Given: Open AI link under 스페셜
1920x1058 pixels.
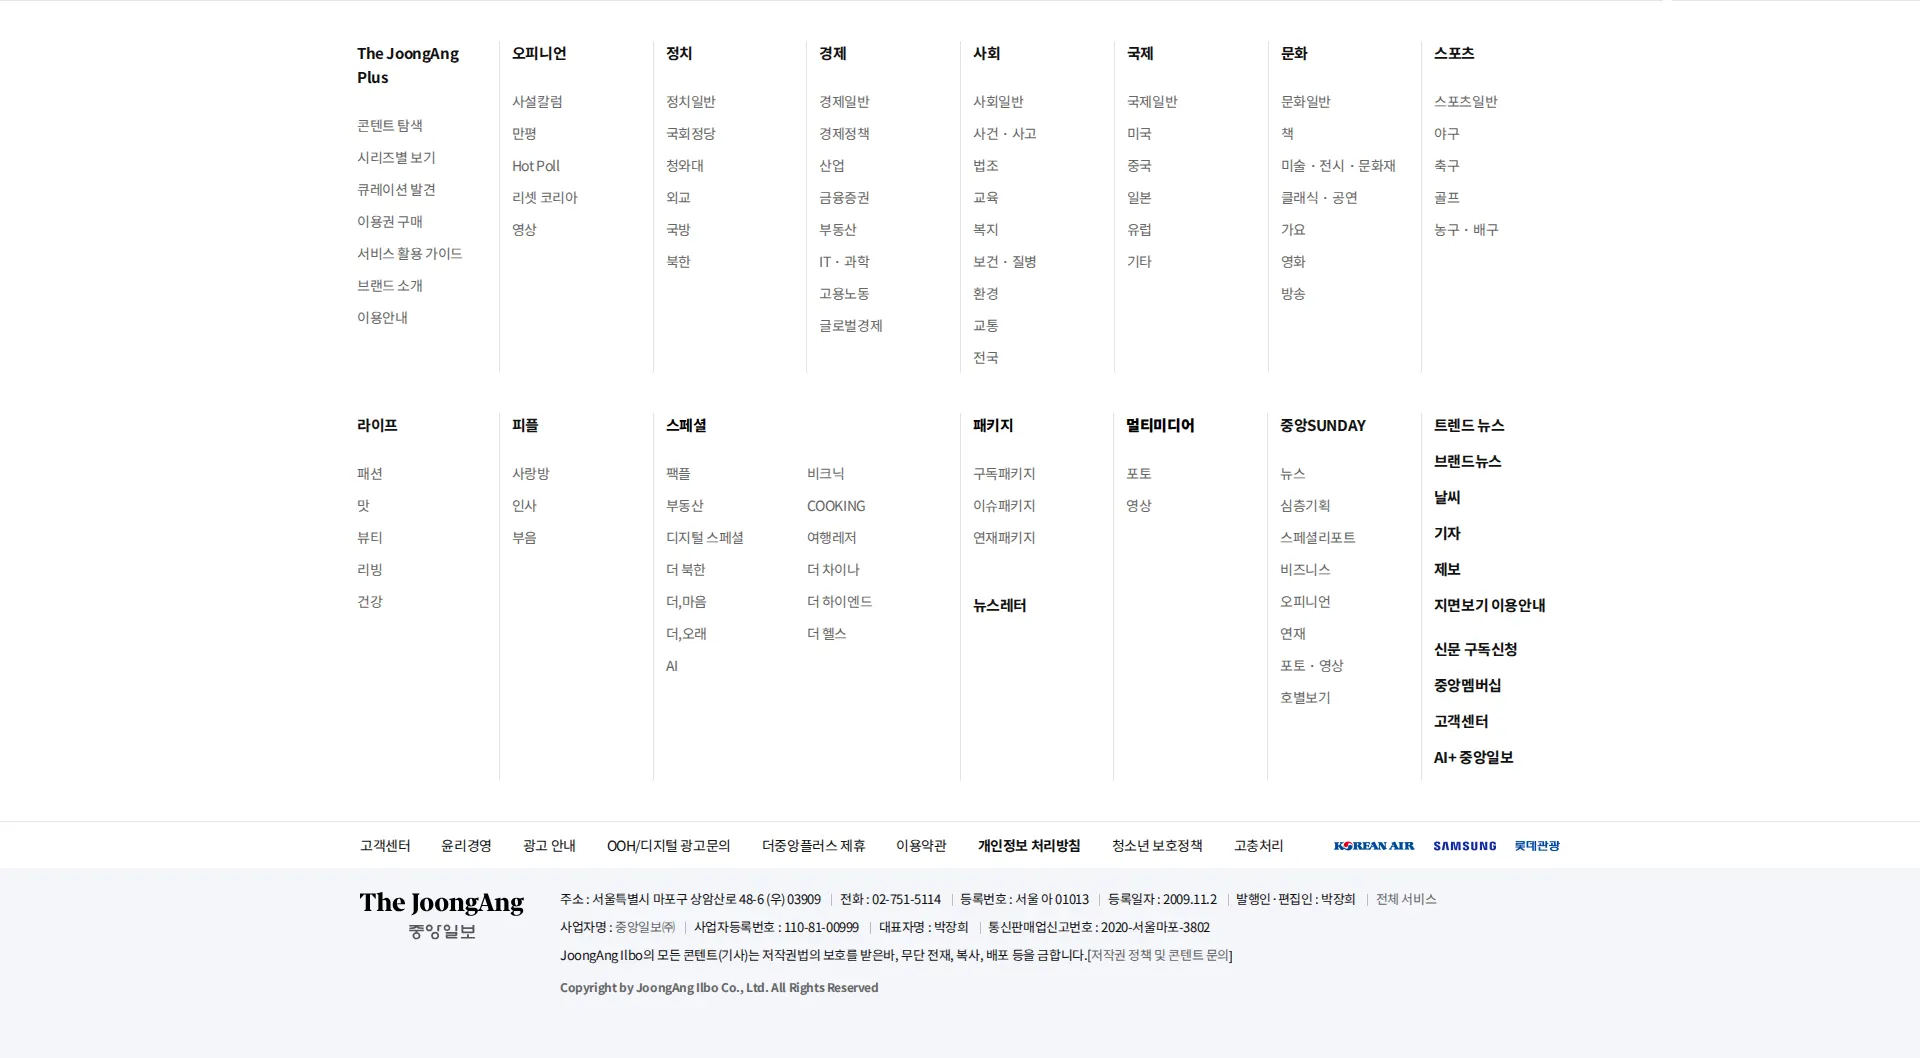Looking at the screenshot, I should (672, 666).
